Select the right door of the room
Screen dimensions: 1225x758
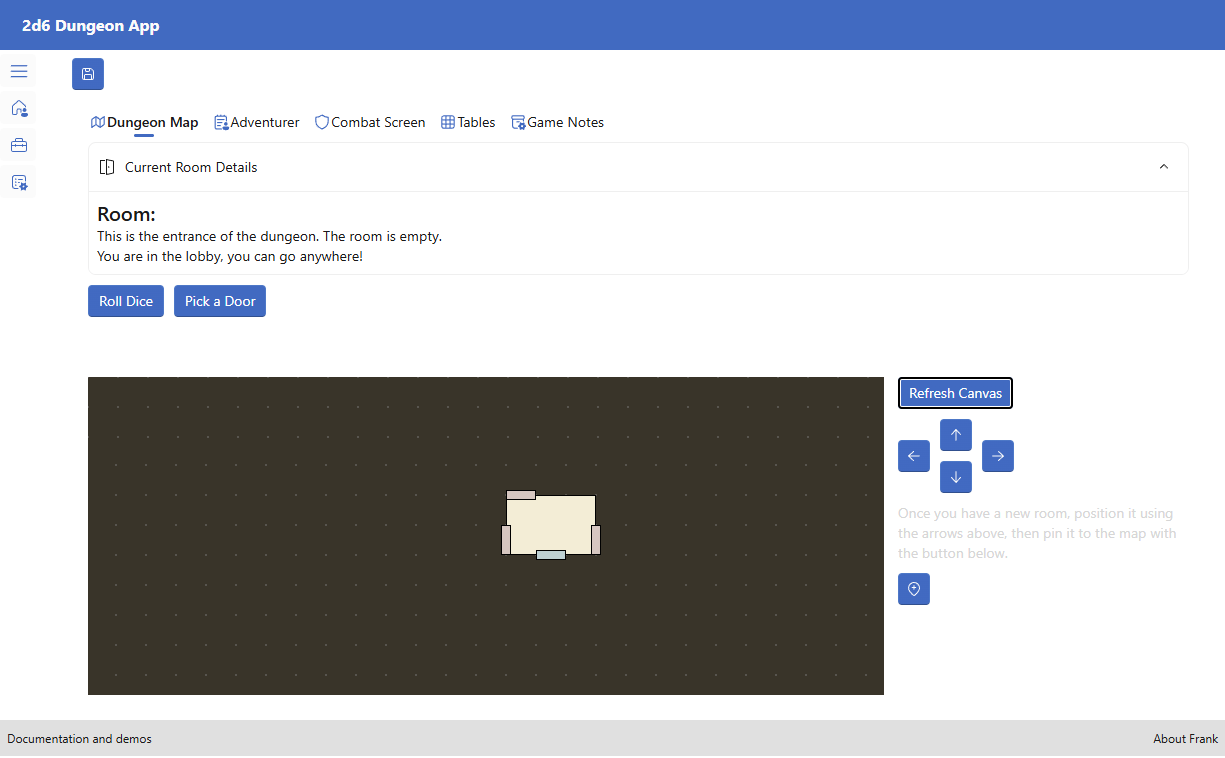tap(596, 539)
